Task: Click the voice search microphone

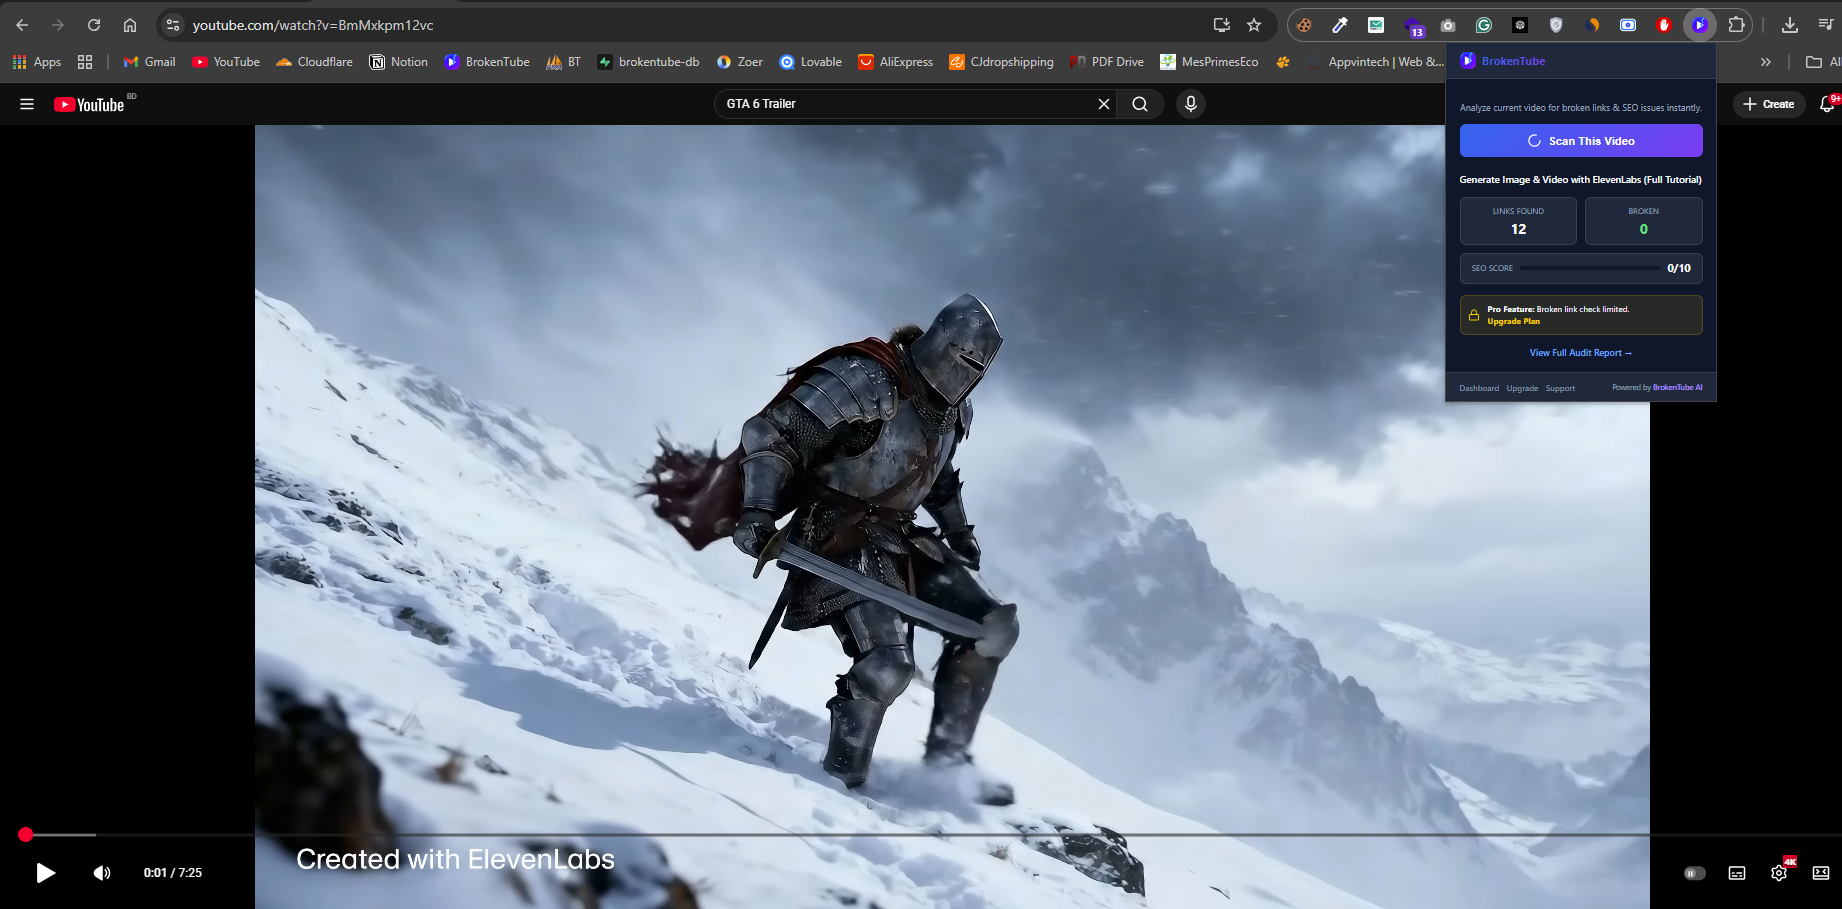Action: (x=1190, y=103)
